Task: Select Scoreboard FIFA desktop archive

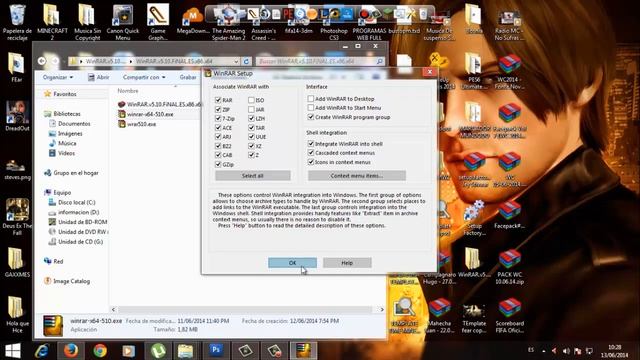Action: (x=509, y=316)
